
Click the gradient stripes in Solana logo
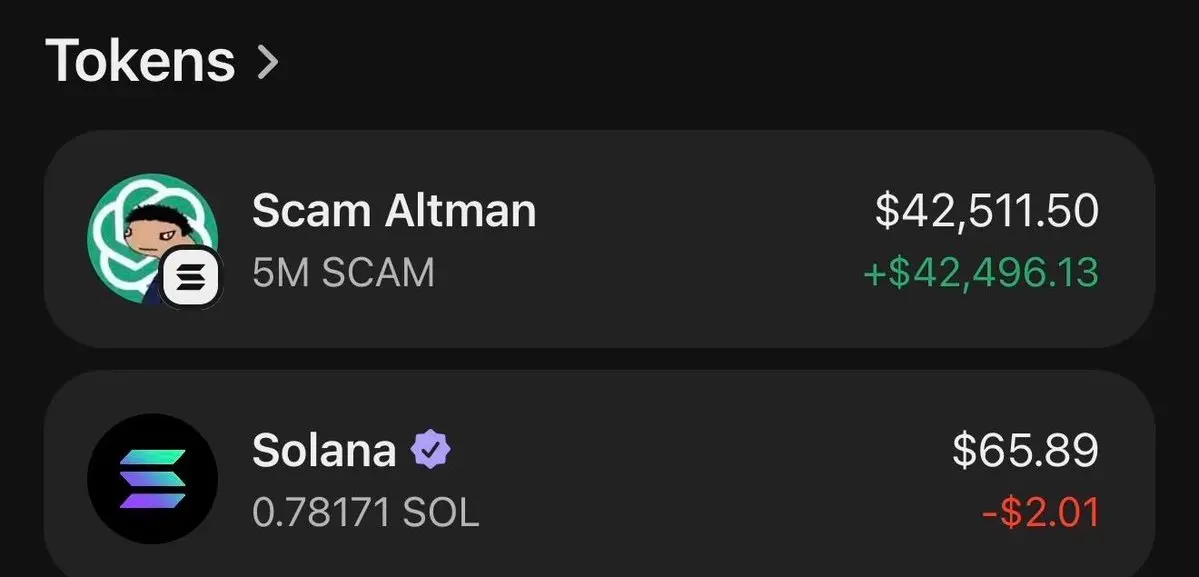click(152, 478)
